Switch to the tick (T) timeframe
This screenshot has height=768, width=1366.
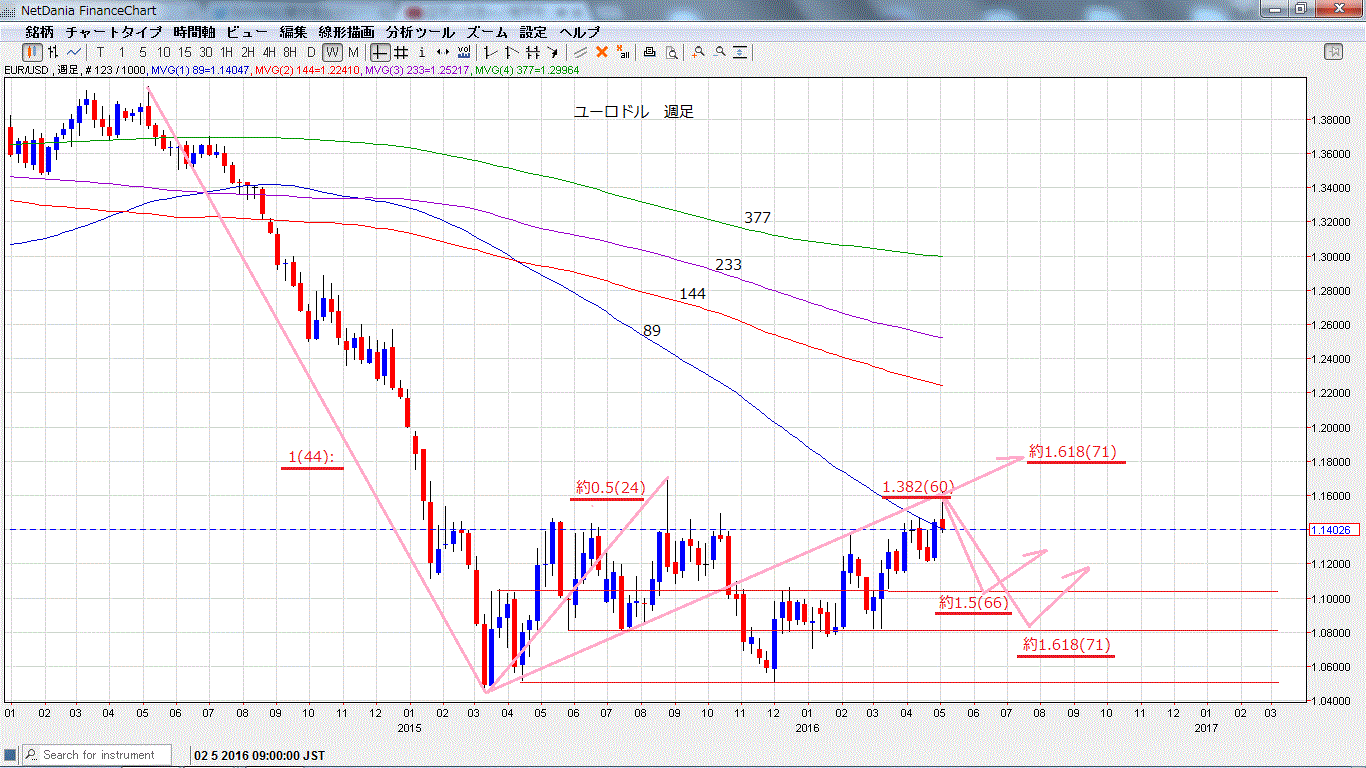pos(100,51)
